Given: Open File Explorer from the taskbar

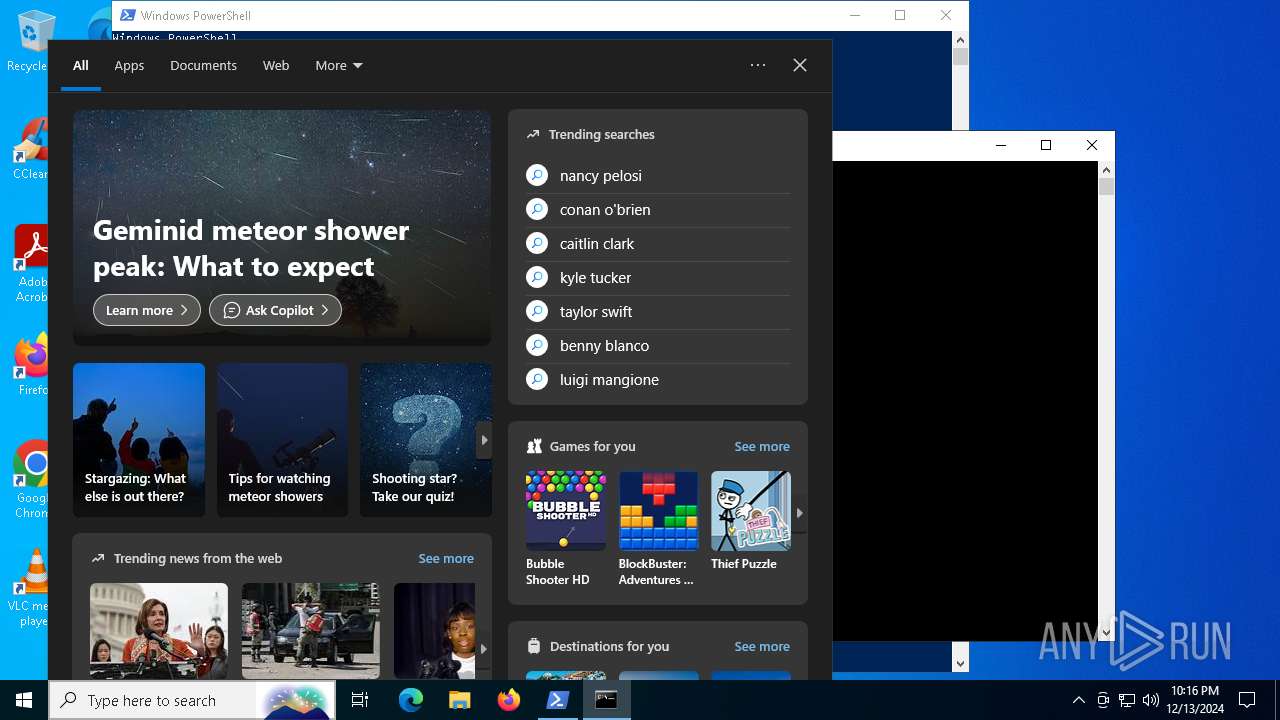Looking at the screenshot, I should pyautogui.click(x=459, y=700).
